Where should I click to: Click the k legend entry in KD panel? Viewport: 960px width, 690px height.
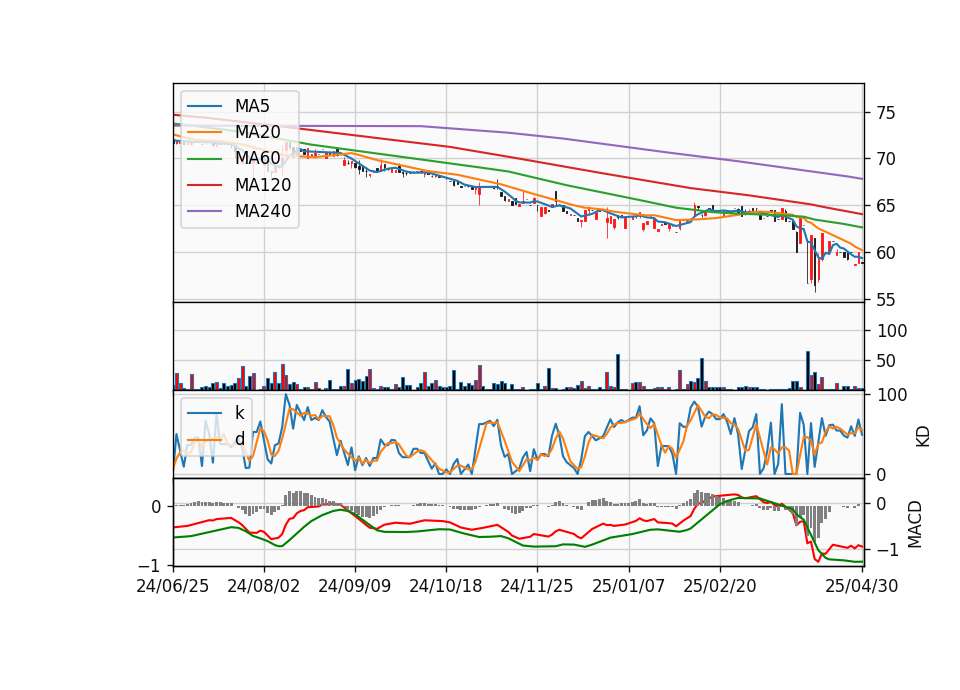tap(240, 413)
